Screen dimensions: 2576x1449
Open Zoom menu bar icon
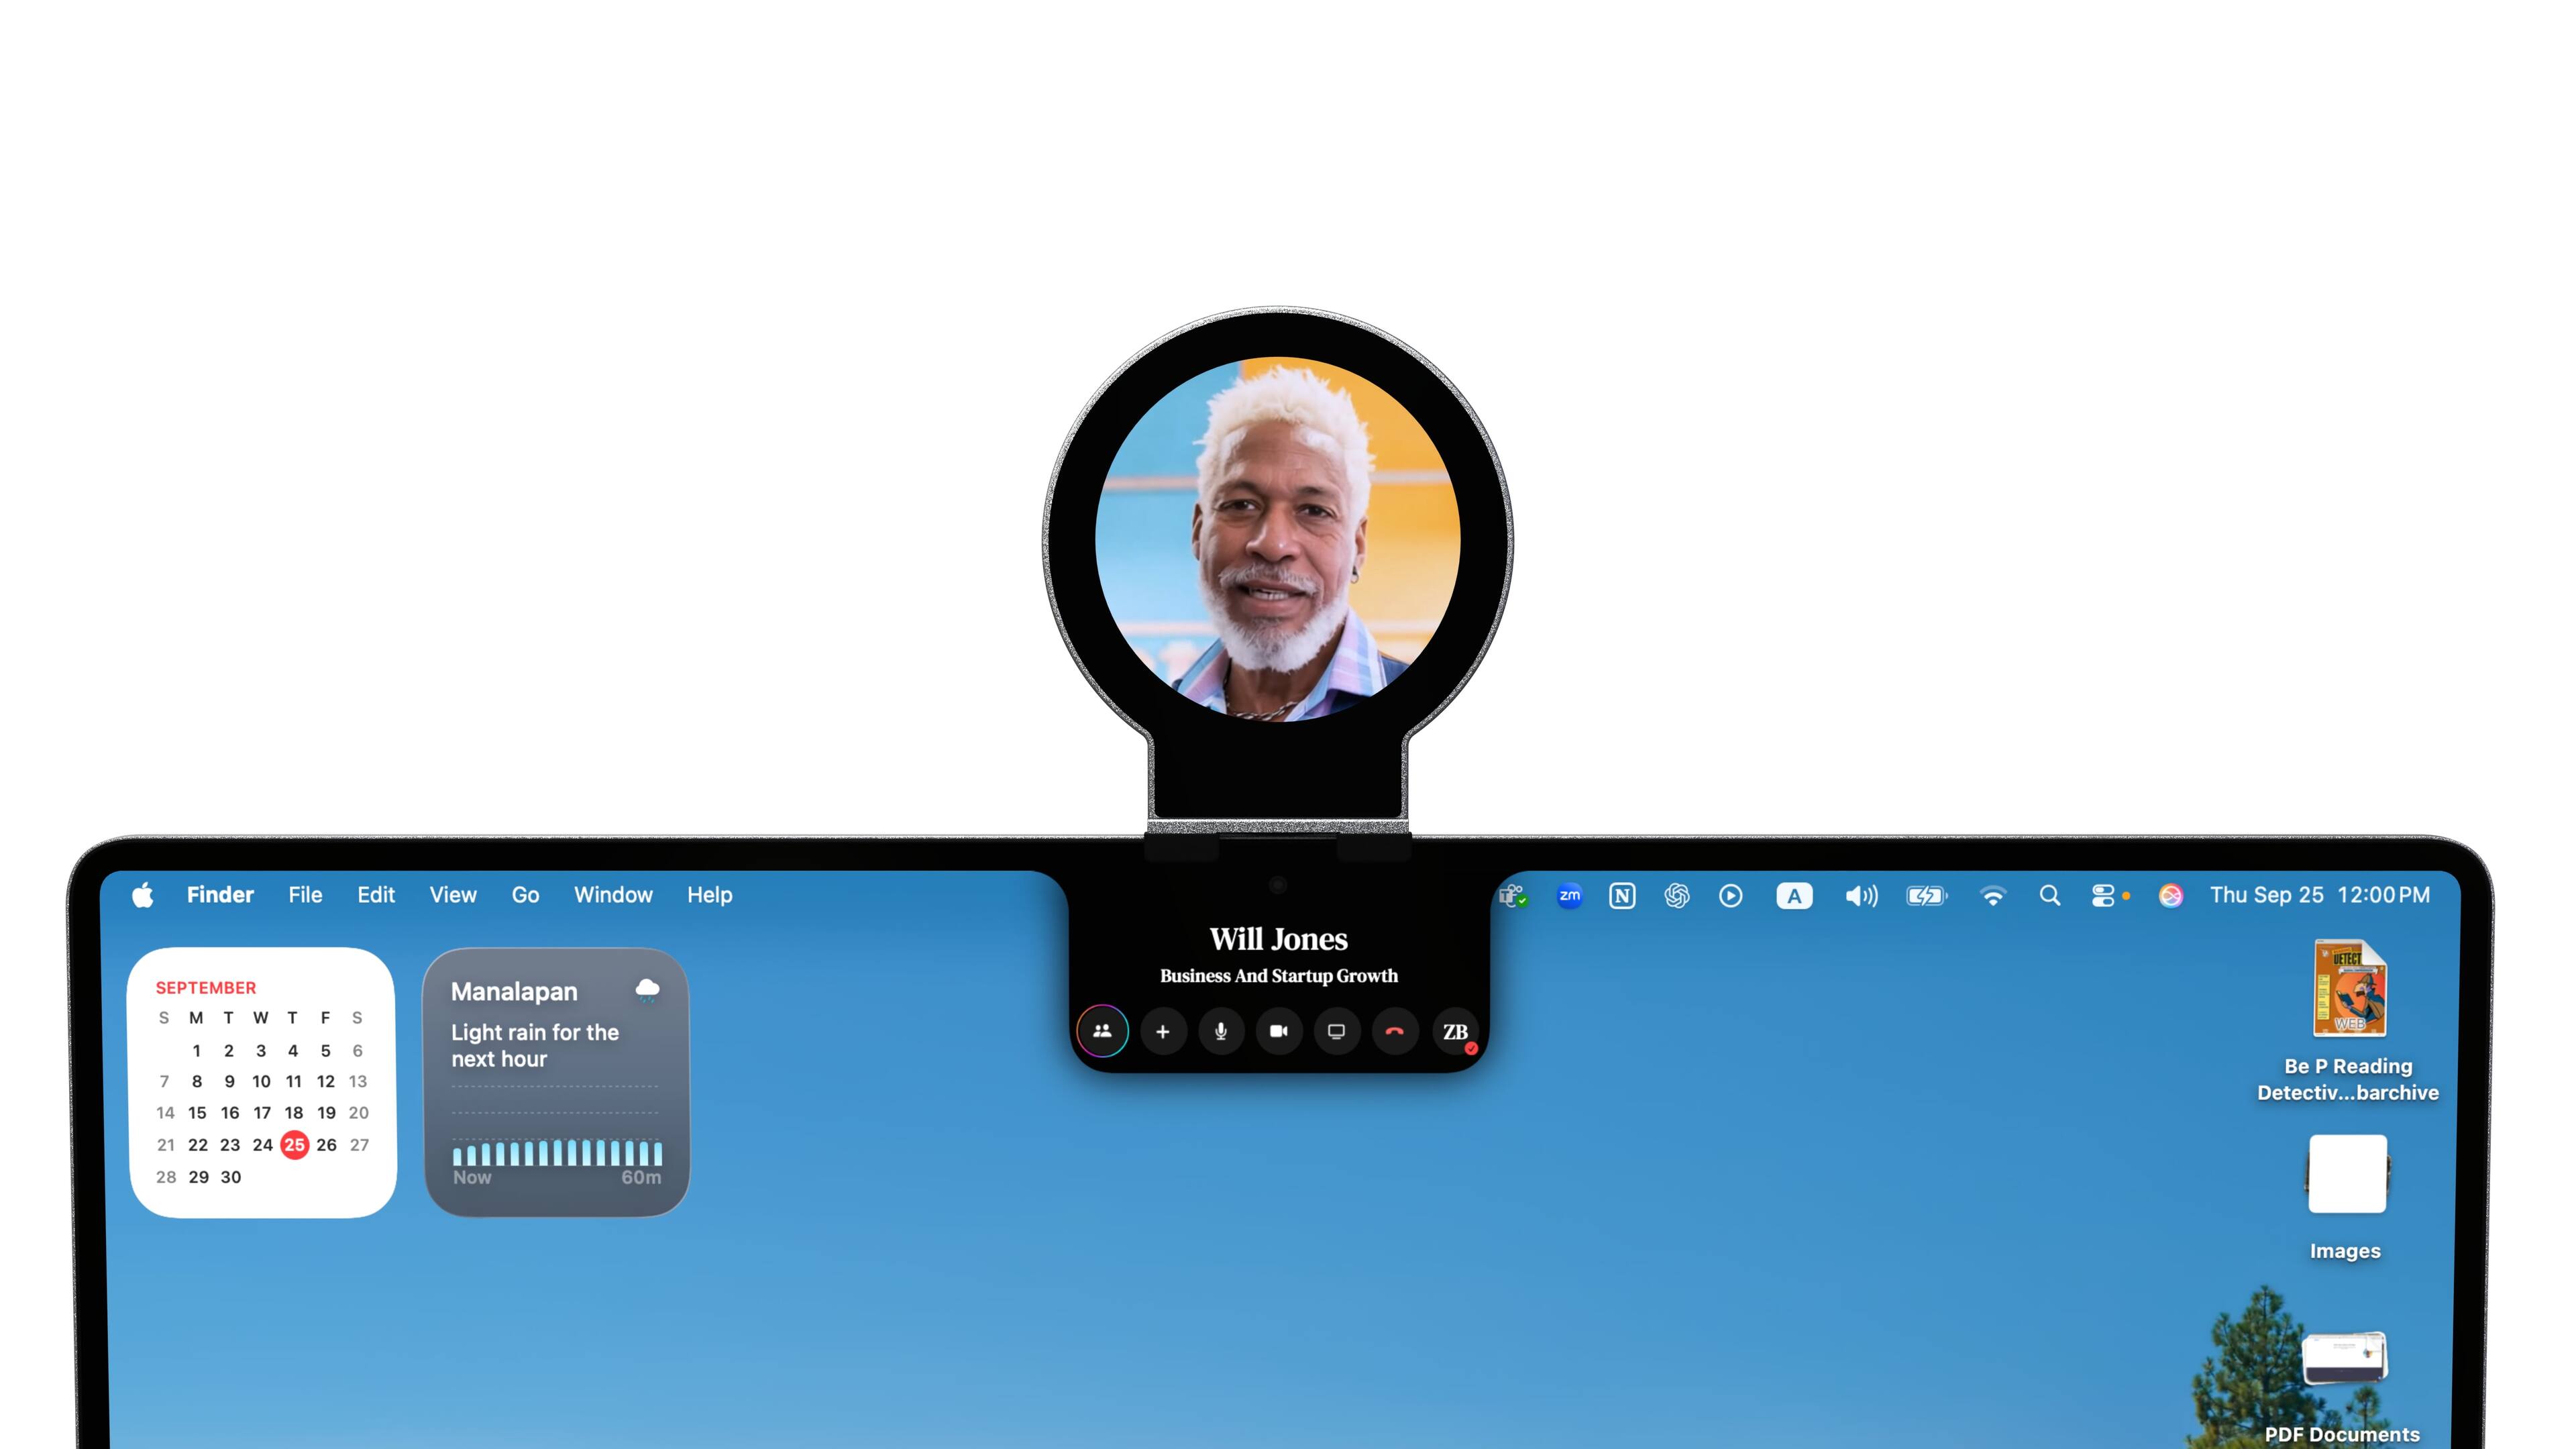click(1569, 895)
